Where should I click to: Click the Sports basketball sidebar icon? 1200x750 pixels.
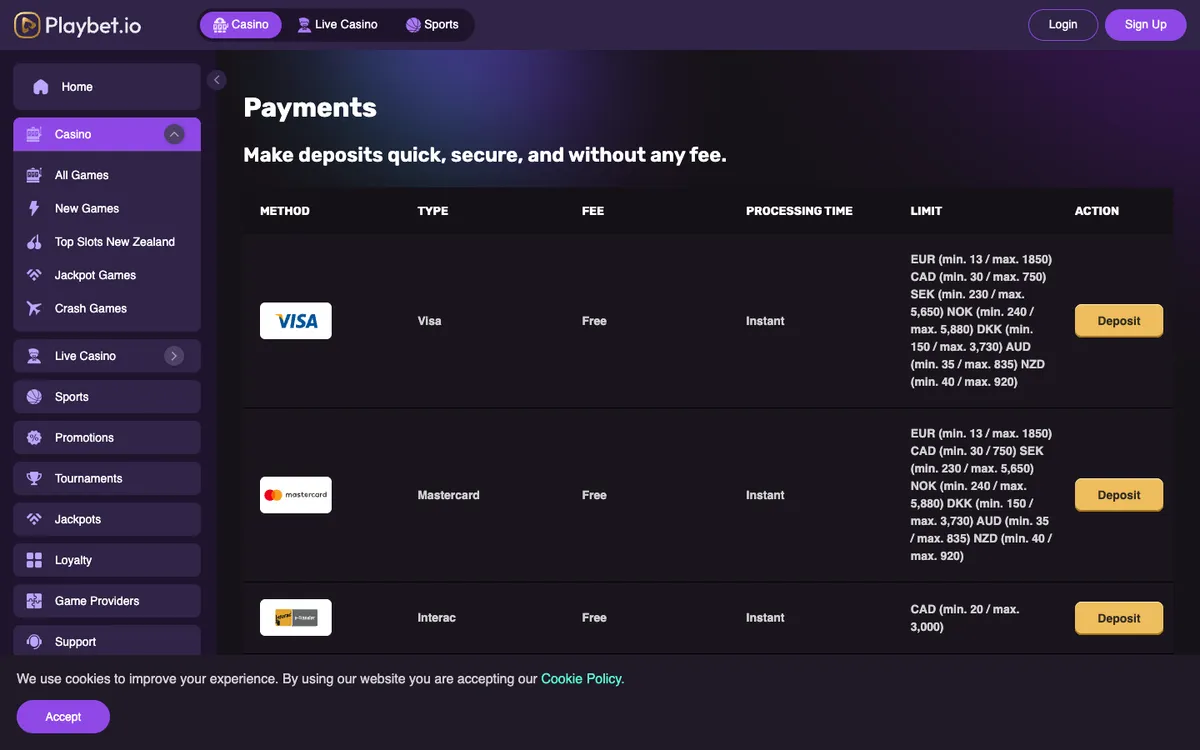point(34,397)
